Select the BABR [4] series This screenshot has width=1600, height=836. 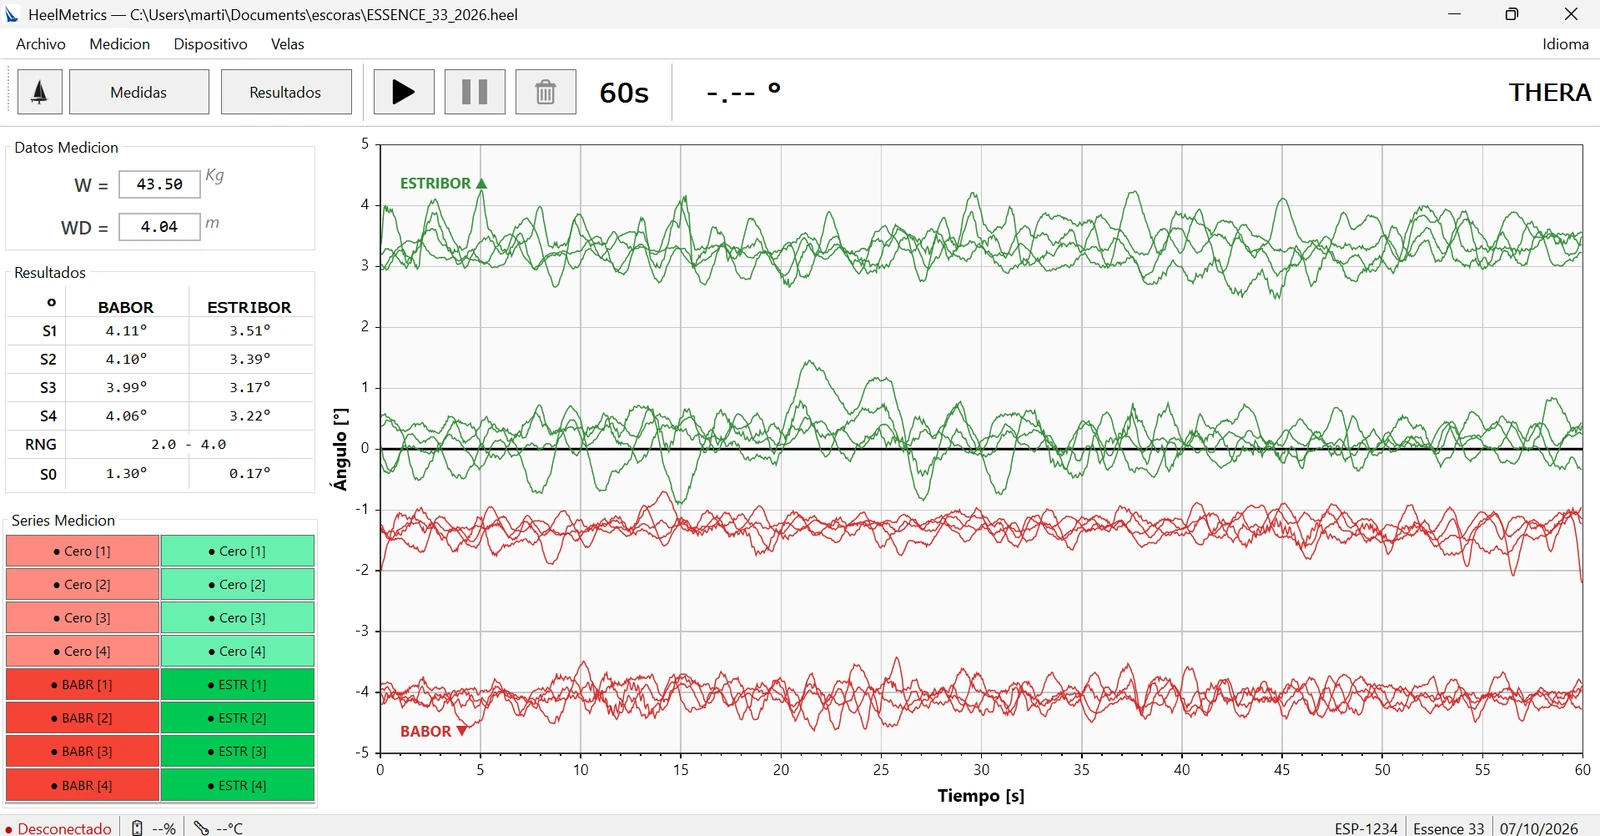pos(83,785)
